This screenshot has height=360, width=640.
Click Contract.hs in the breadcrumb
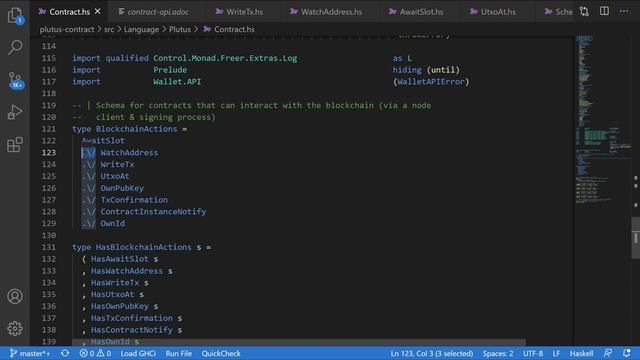point(234,29)
